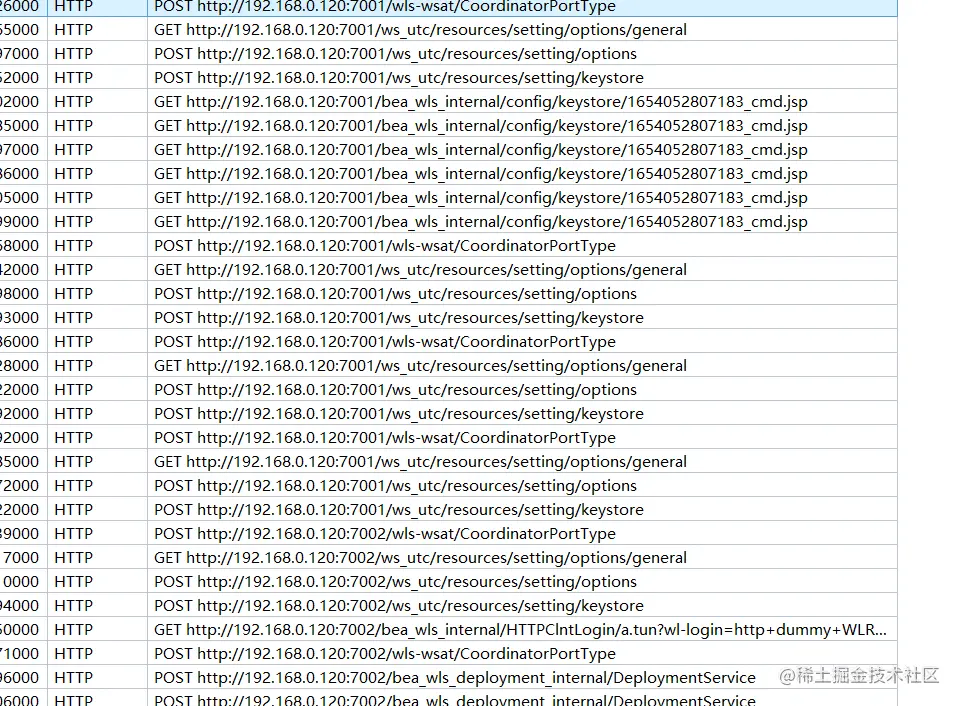This screenshot has height=706, width=960.
Task: Select POST CoordinatorPortType row with time ending 92000
Action: 448,438
